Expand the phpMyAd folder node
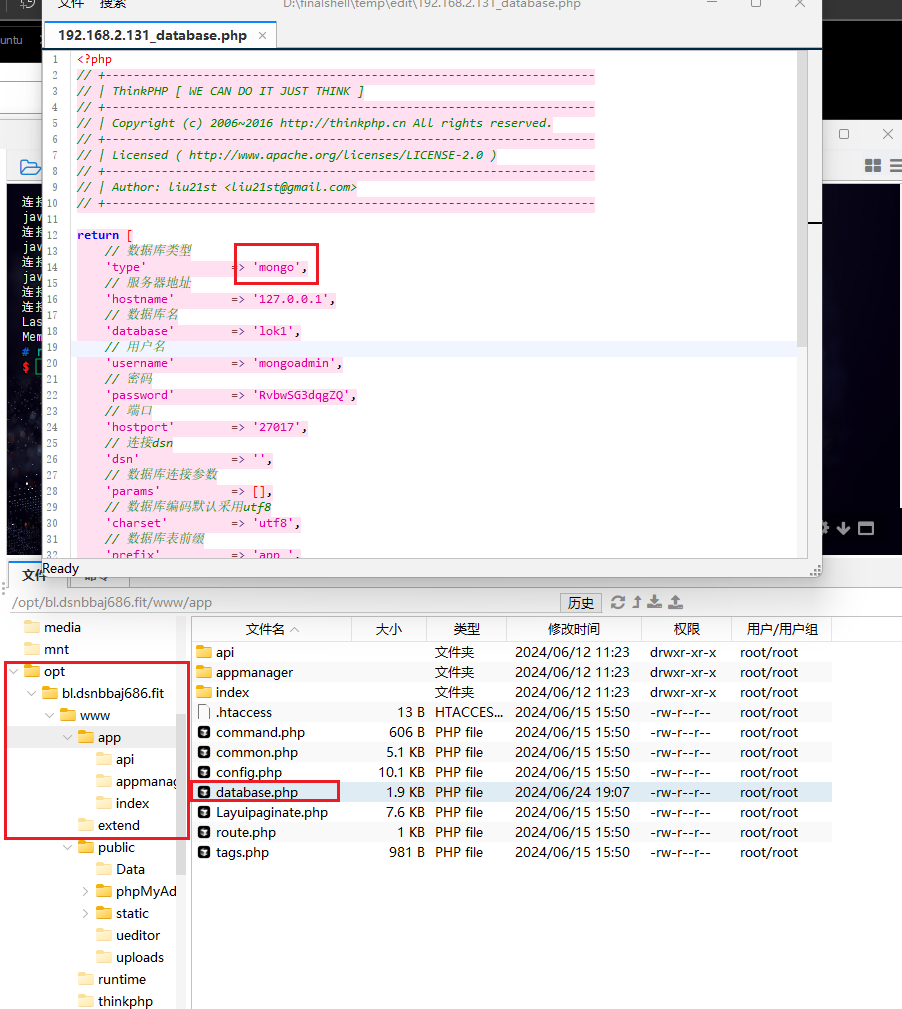Screen dimensions: 902x1009 coord(86,891)
